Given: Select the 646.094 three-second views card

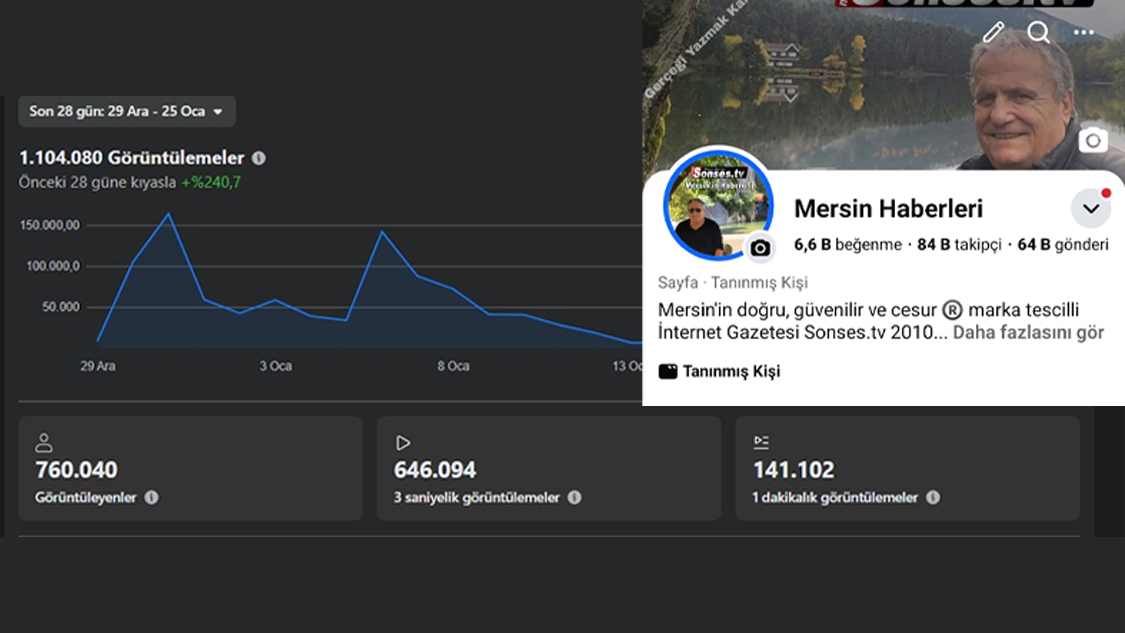Looking at the screenshot, I should coord(548,468).
